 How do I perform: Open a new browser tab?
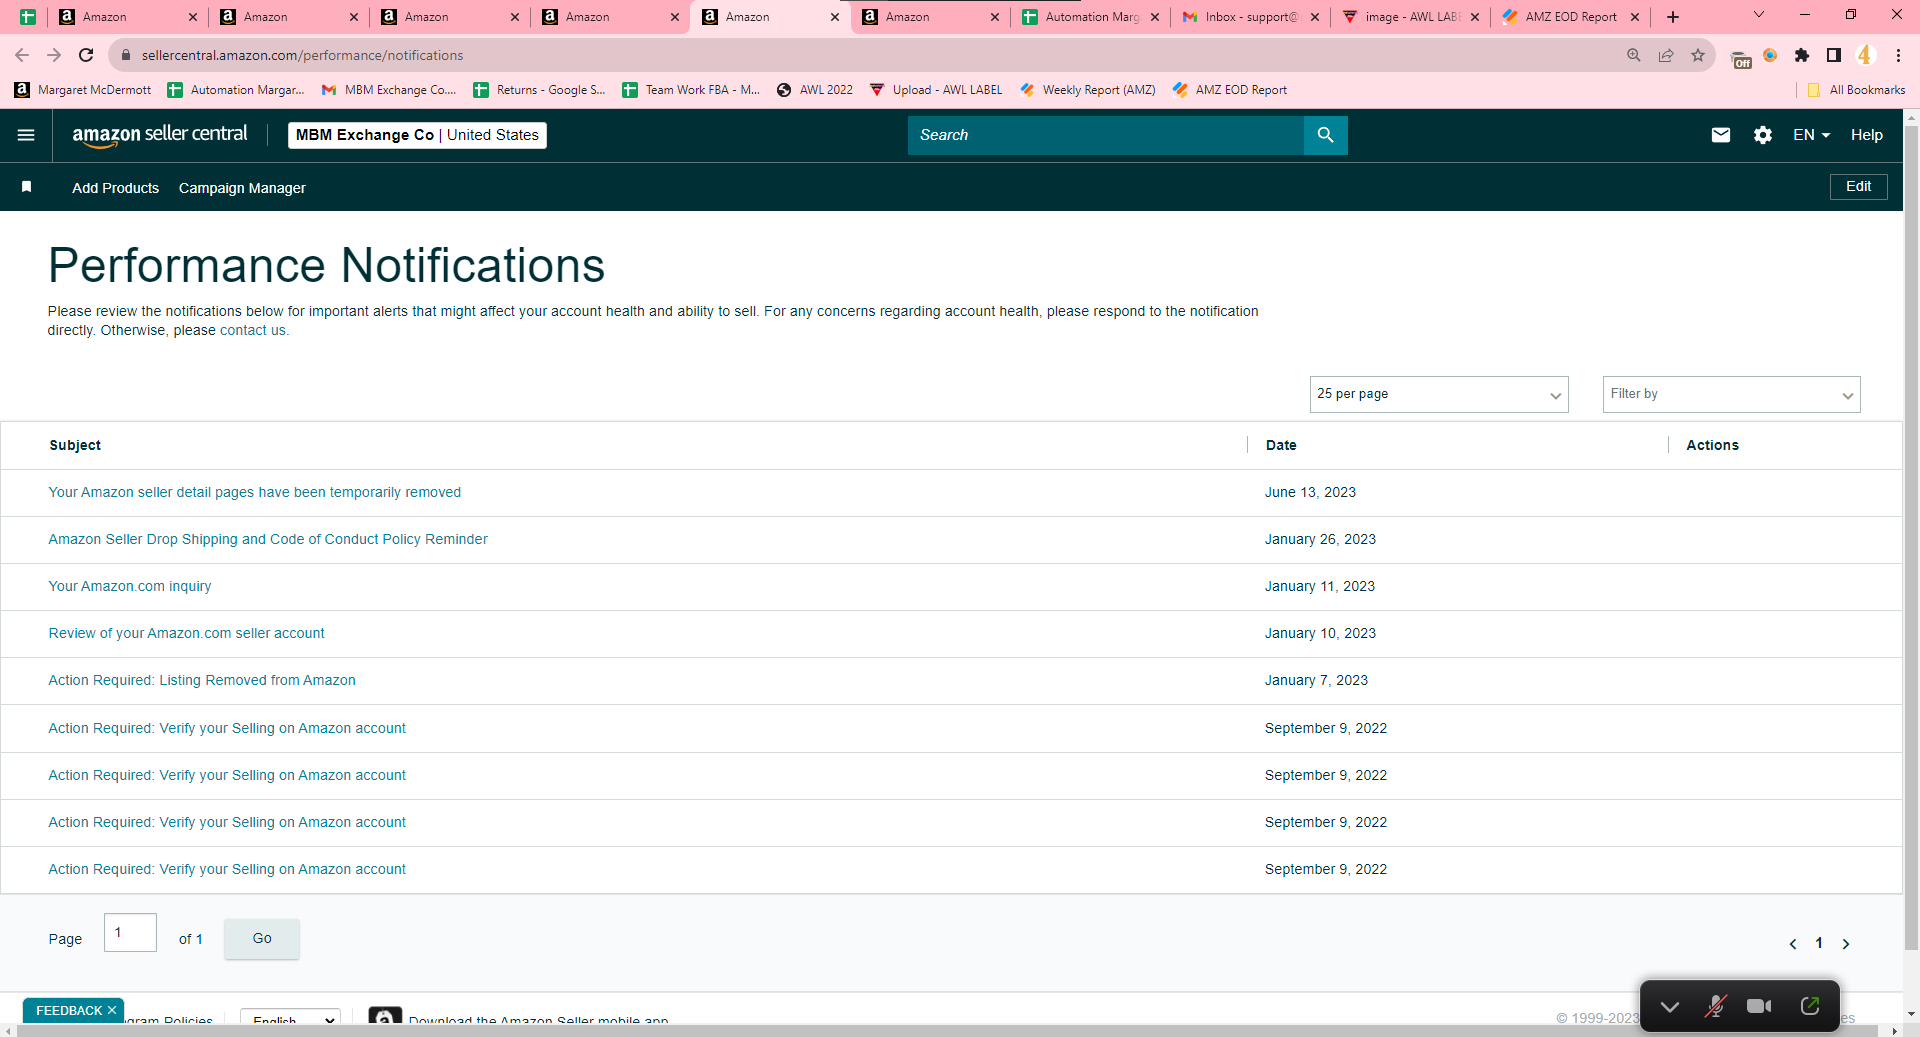(1673, 17)
